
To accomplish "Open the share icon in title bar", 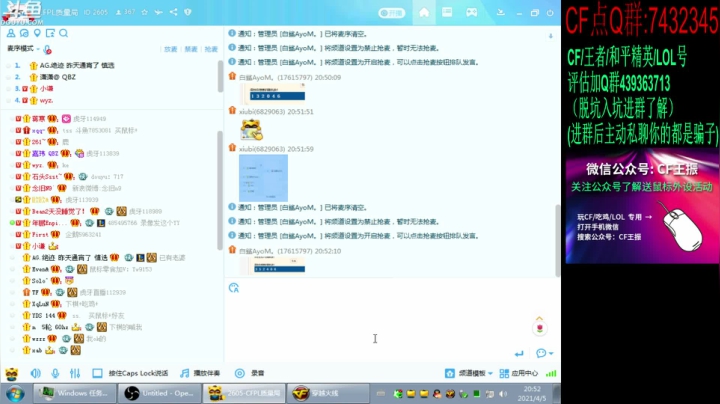I will [x=174, y=12].
